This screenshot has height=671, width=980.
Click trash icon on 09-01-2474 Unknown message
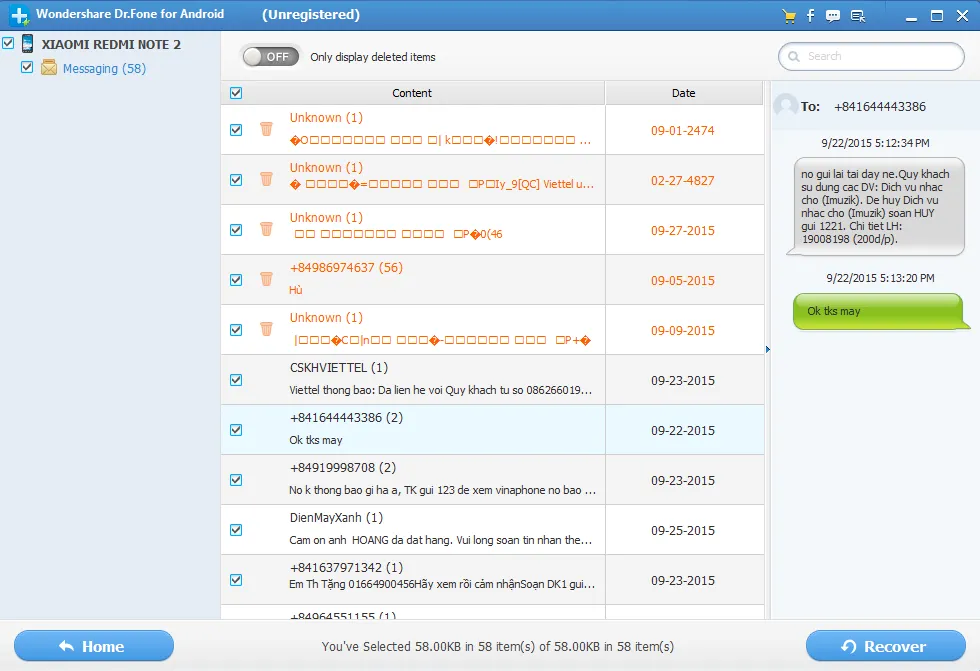(266, 129)
